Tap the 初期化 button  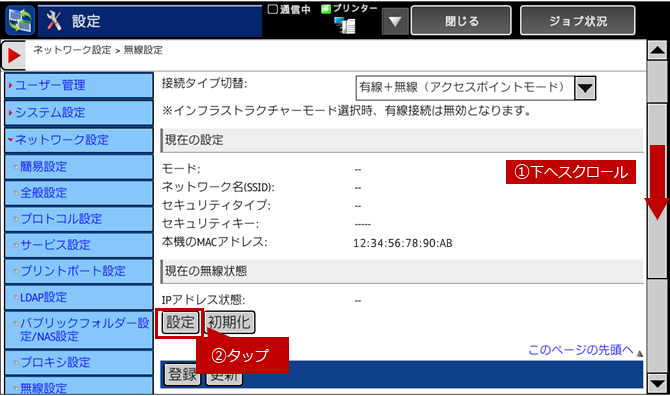pos(229,323)
